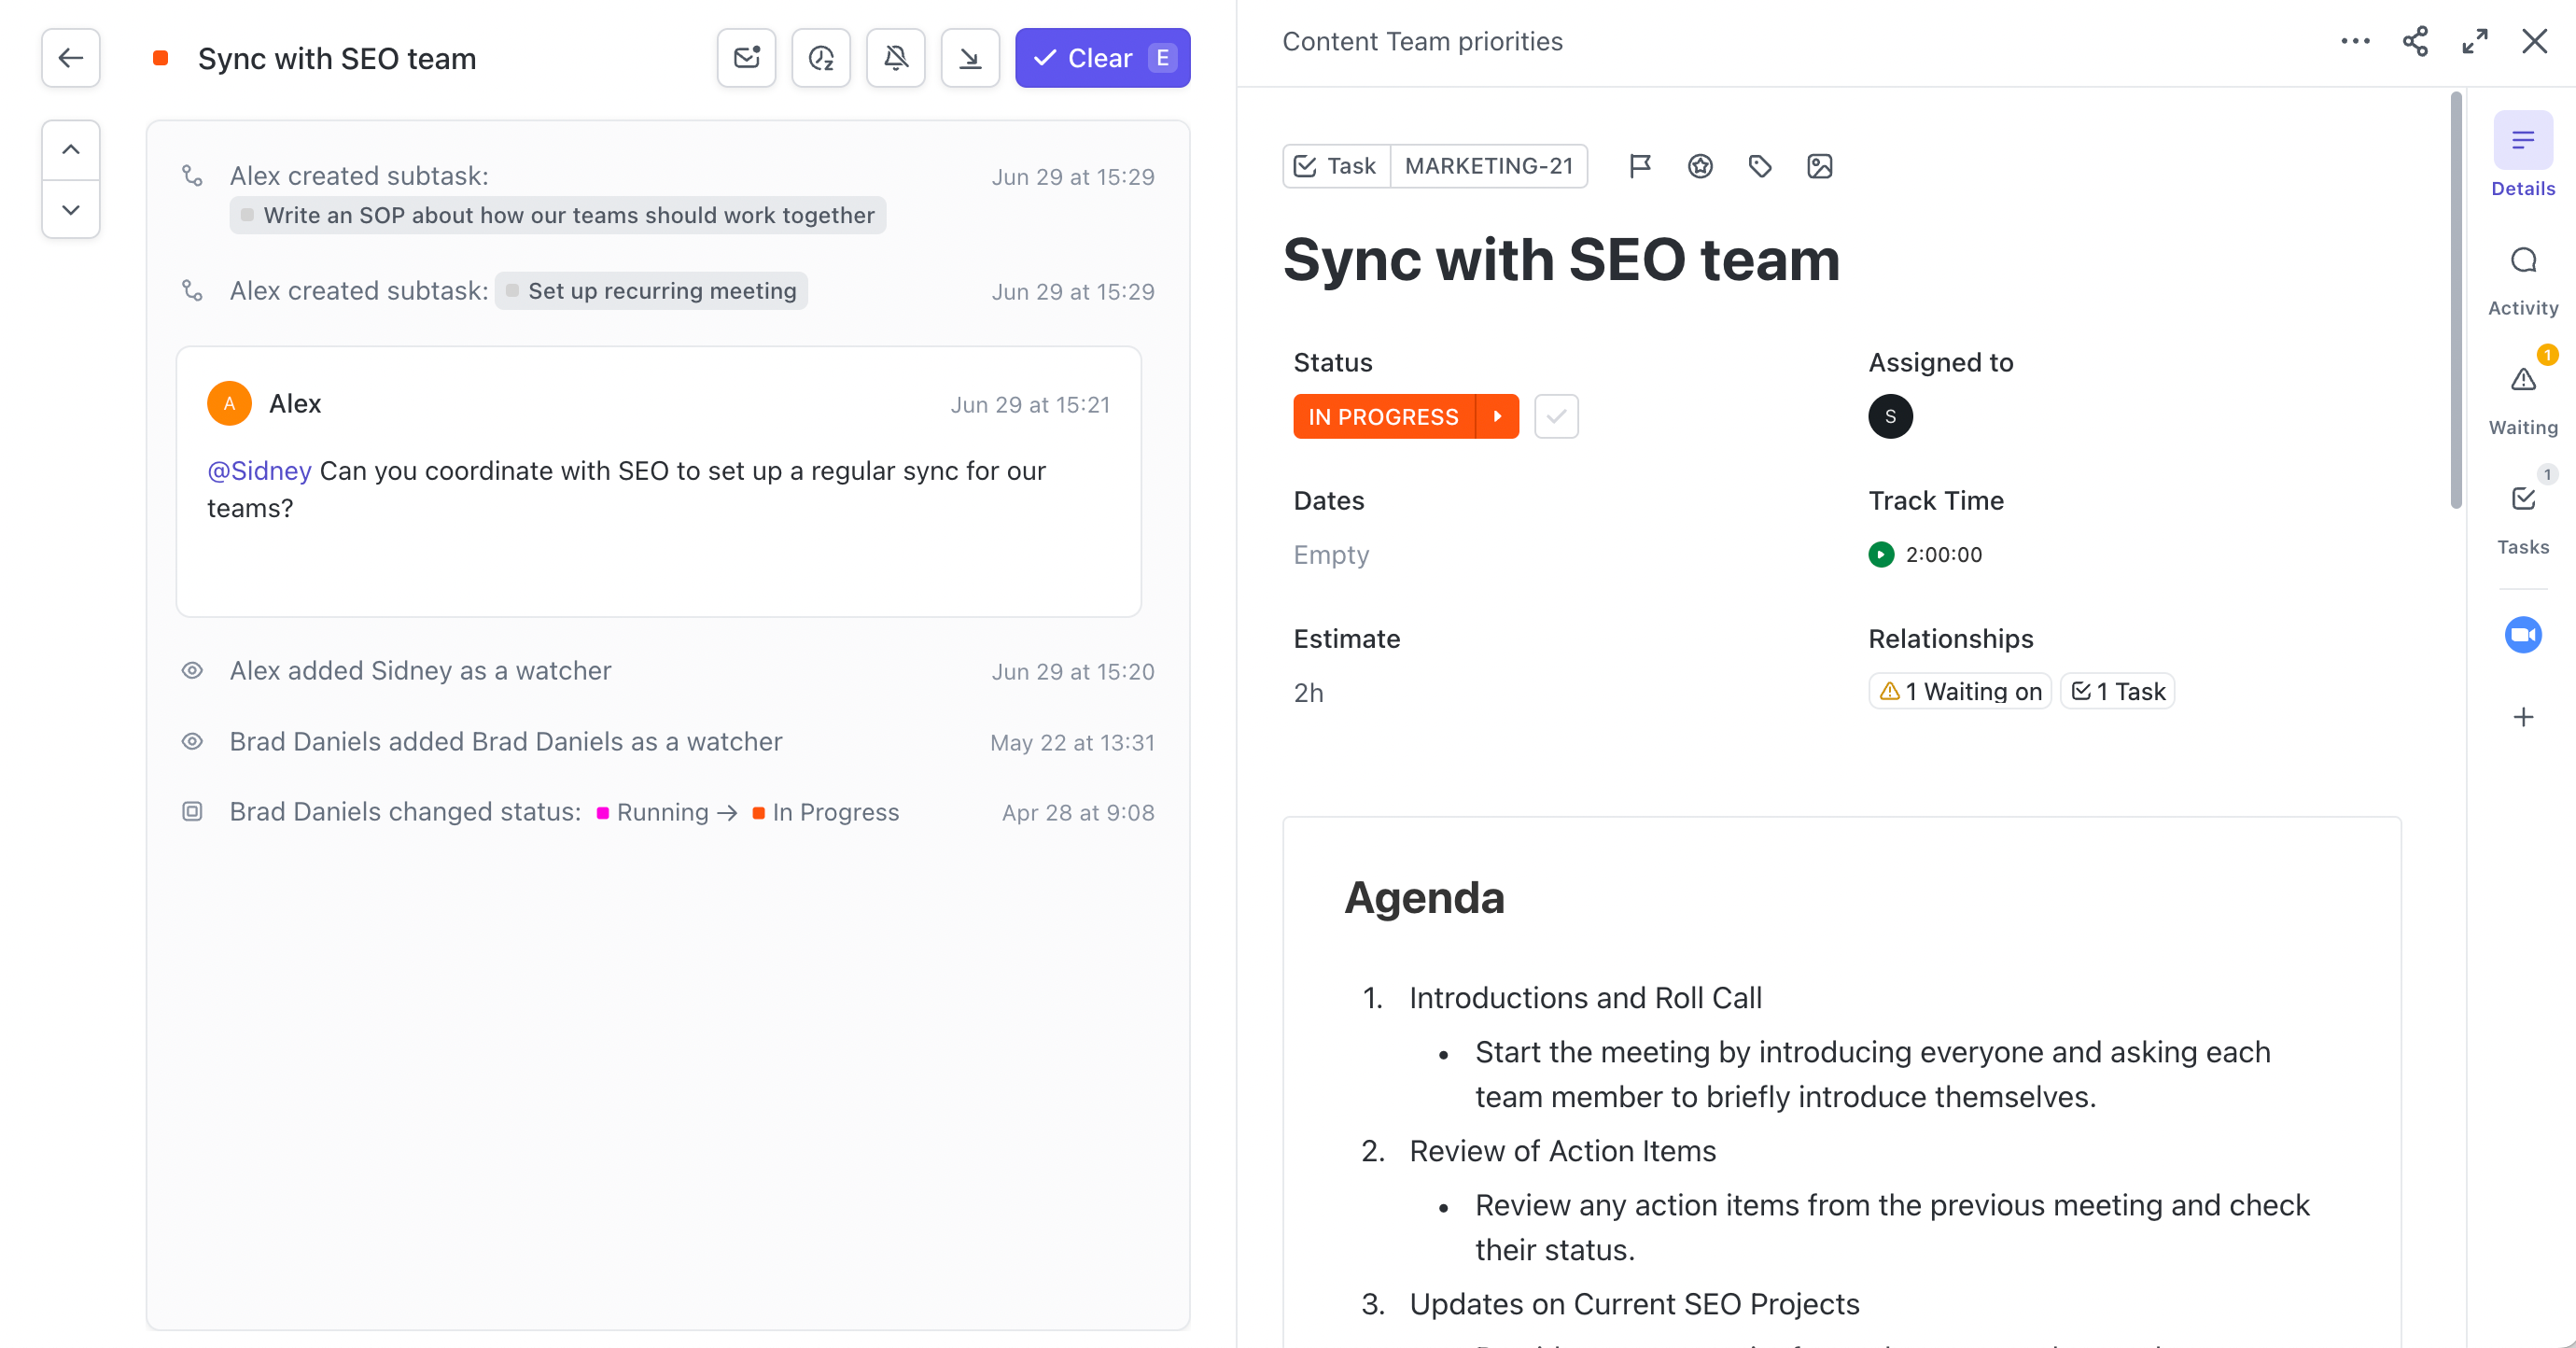Set a cover image for the task
Image resolution: width=2576 pixels, height=1348 pixels.
(1820, 166)
